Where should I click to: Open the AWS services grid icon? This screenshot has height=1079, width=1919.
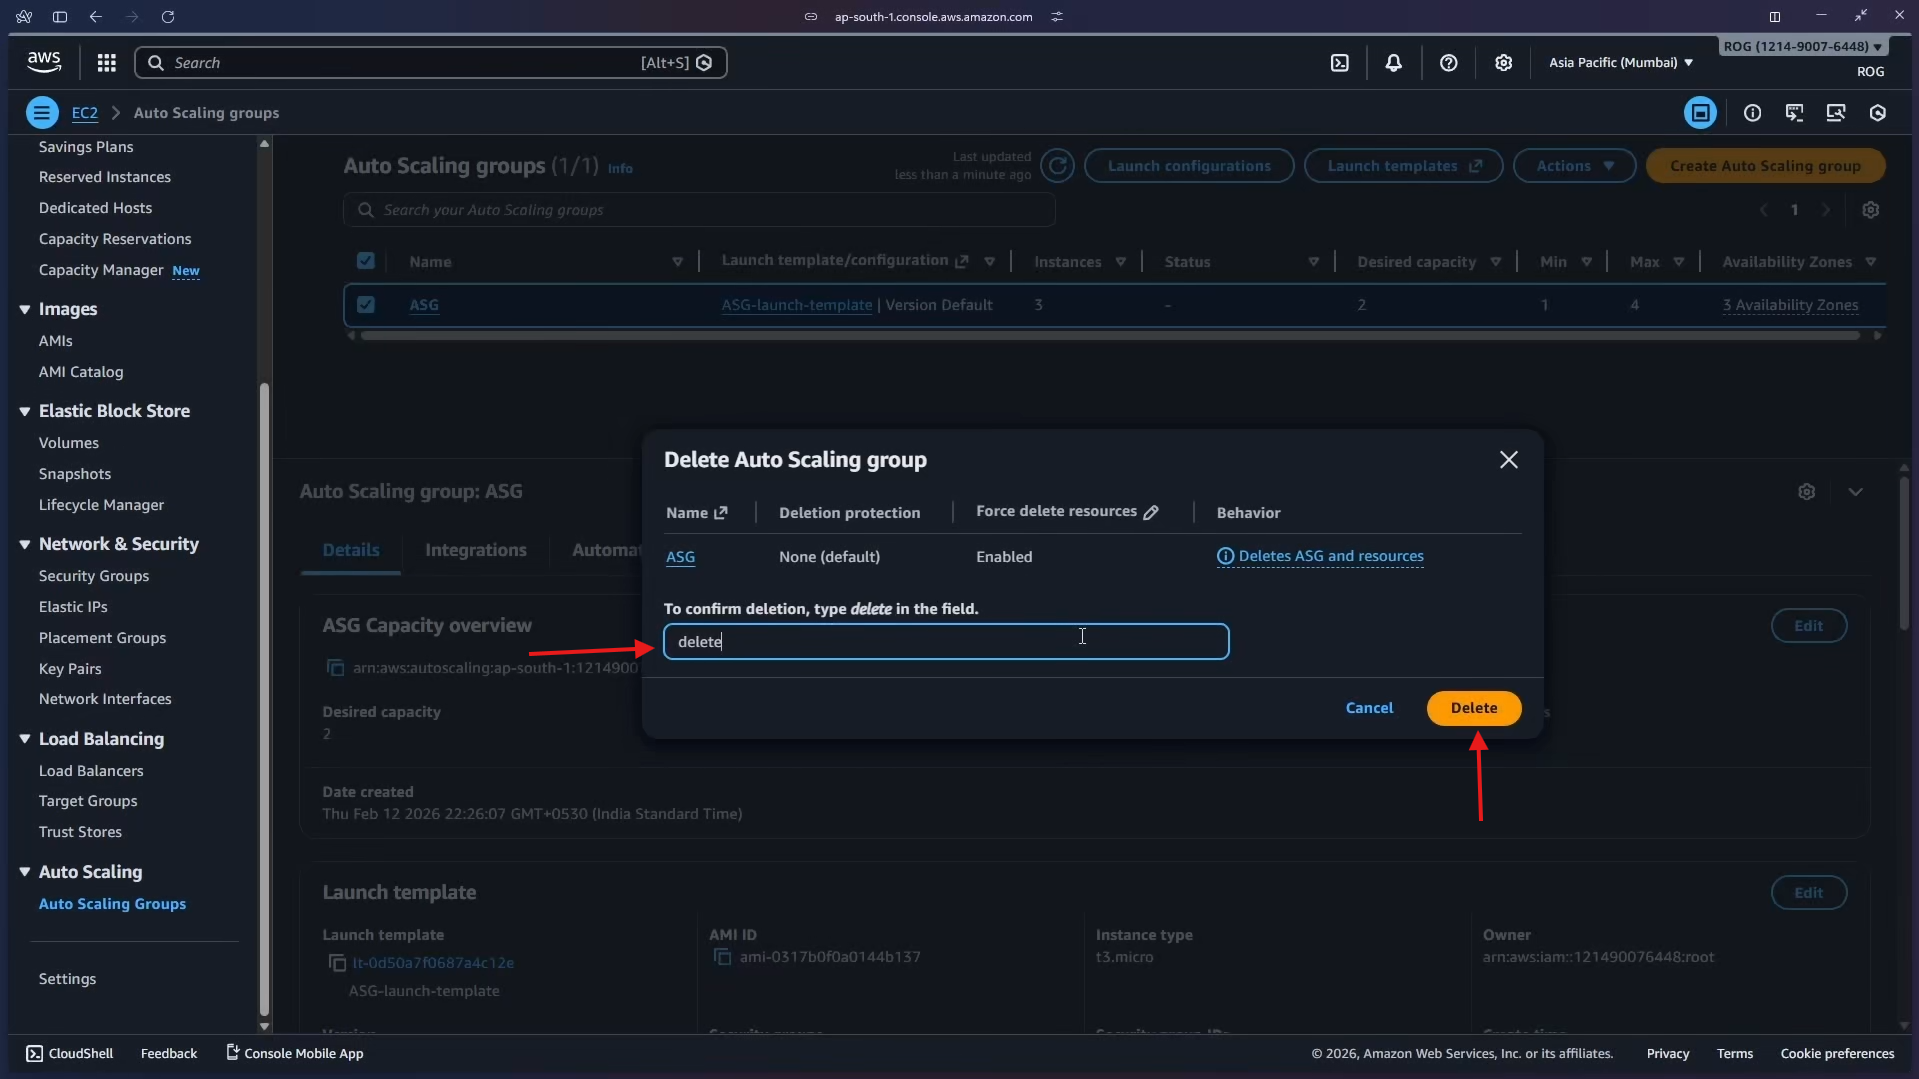coord(105,62)
